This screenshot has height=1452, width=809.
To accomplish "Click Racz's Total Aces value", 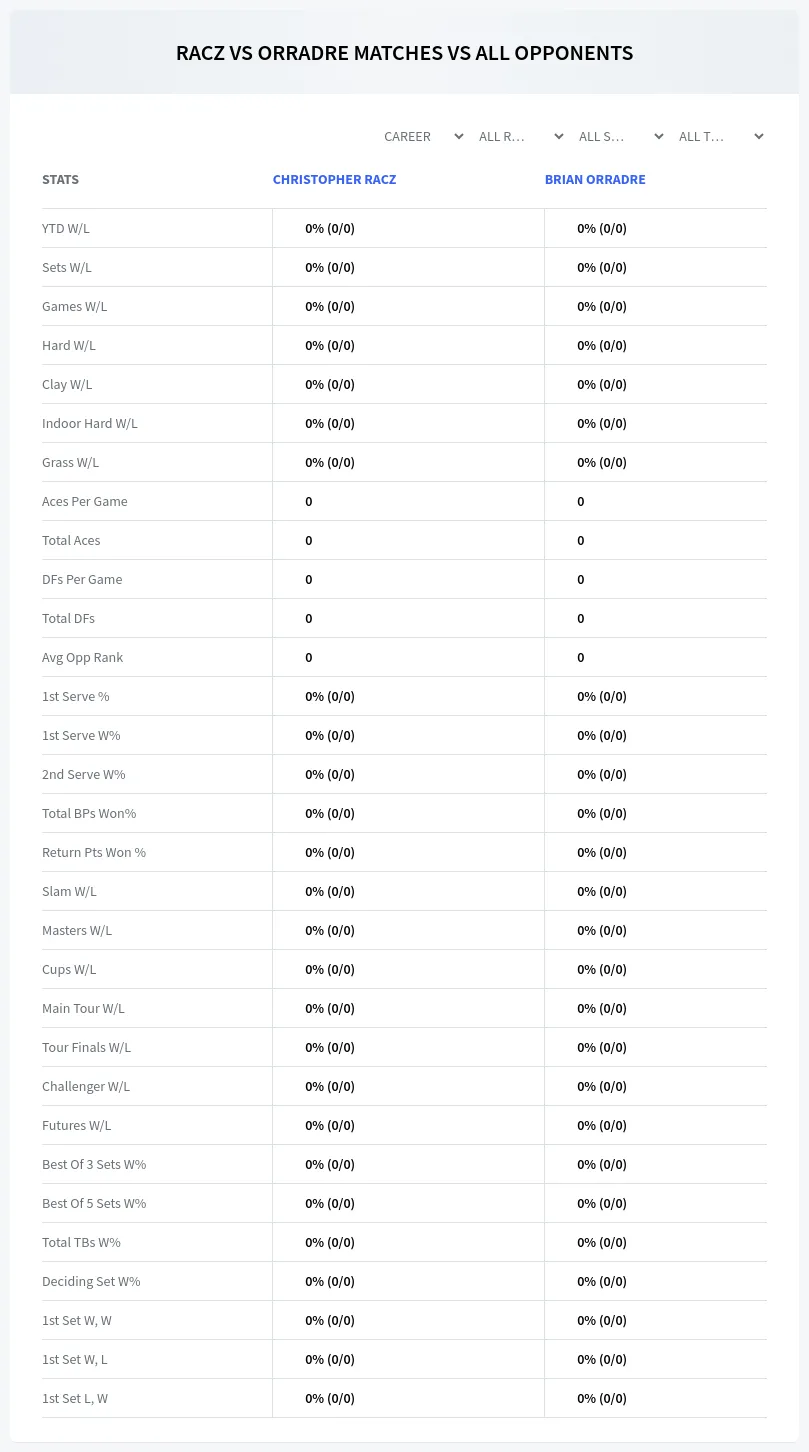I will click(x=309, y=540).
